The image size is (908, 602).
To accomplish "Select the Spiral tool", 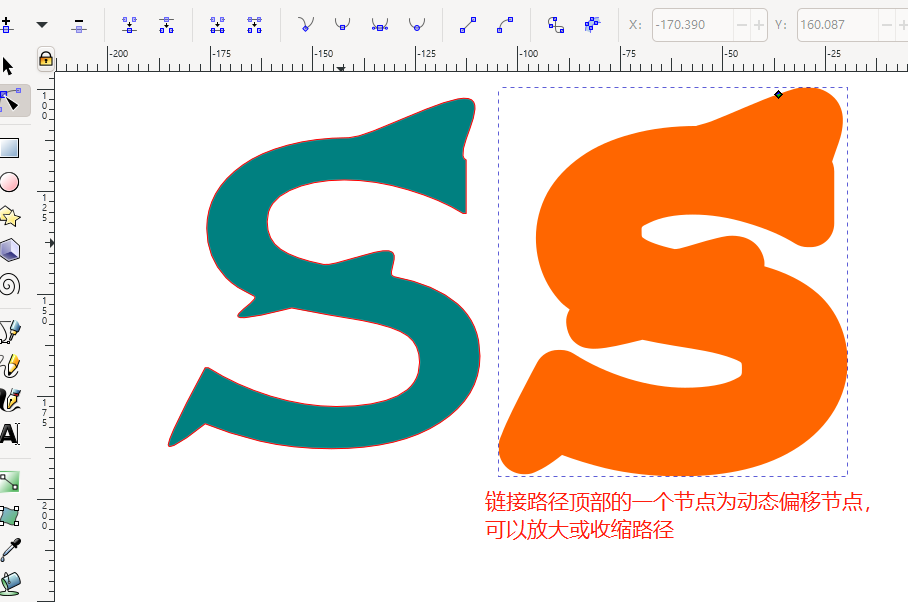I will coord(10,284).
